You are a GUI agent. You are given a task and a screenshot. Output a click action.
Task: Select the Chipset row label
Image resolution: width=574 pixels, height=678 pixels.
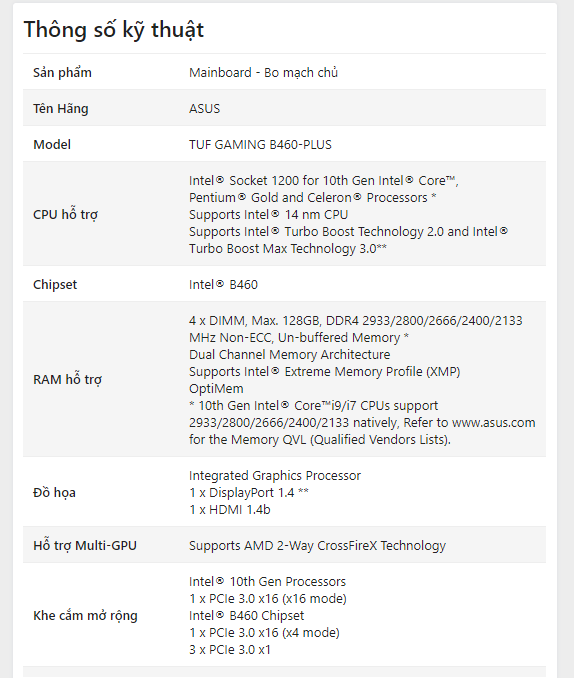(x=55, y=285)
